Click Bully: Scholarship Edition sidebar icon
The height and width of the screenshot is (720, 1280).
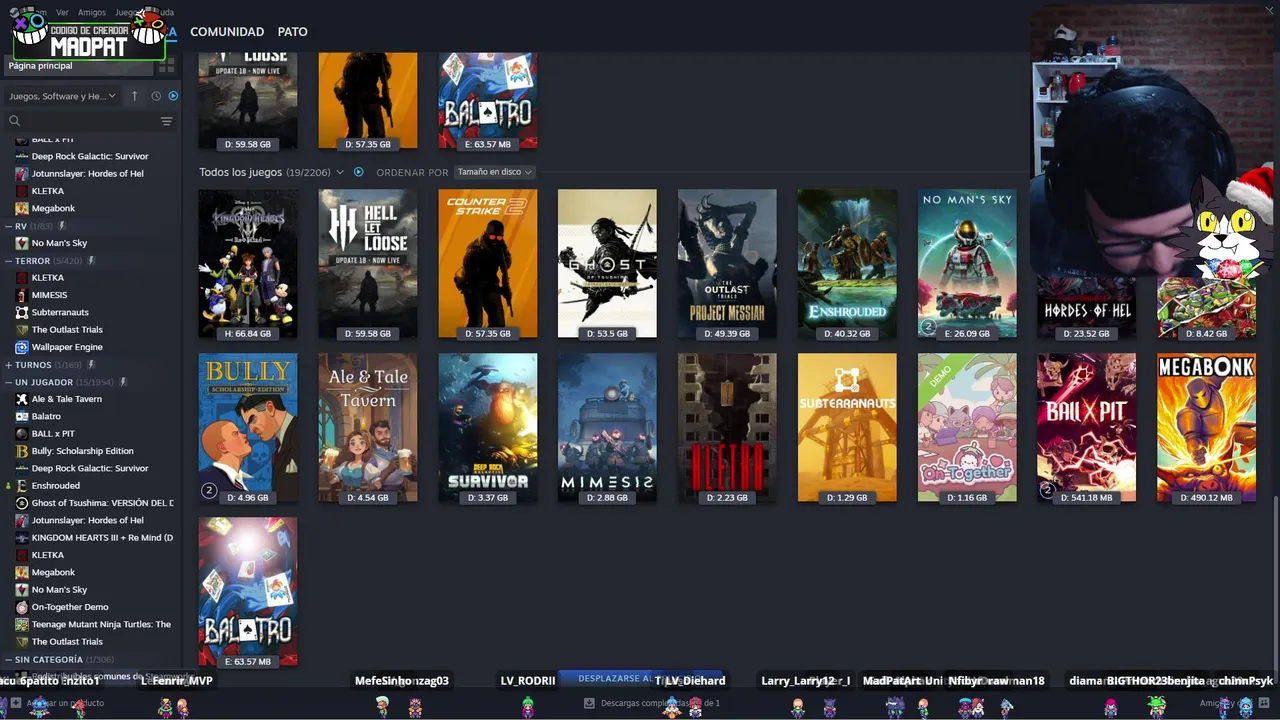tap(22, 451)
